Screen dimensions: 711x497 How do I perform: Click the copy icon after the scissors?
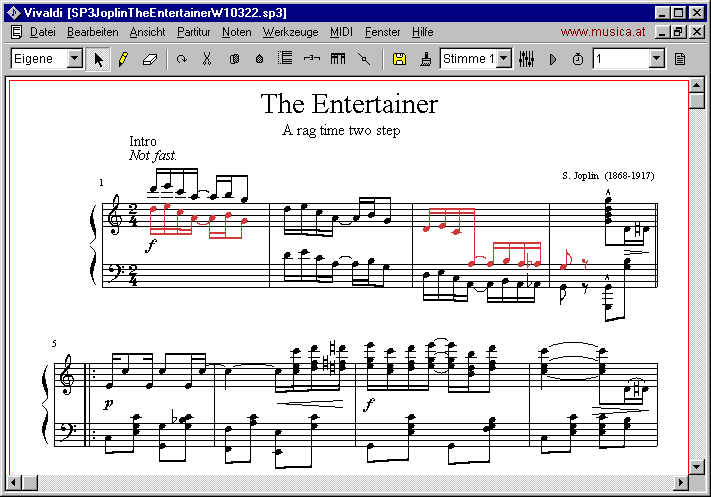(x=234, y=59)
